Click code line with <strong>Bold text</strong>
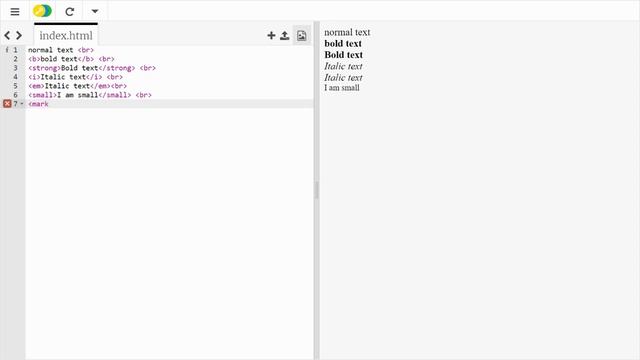The width and height of the screenshot is (640, 360). (x=92, y=68)
